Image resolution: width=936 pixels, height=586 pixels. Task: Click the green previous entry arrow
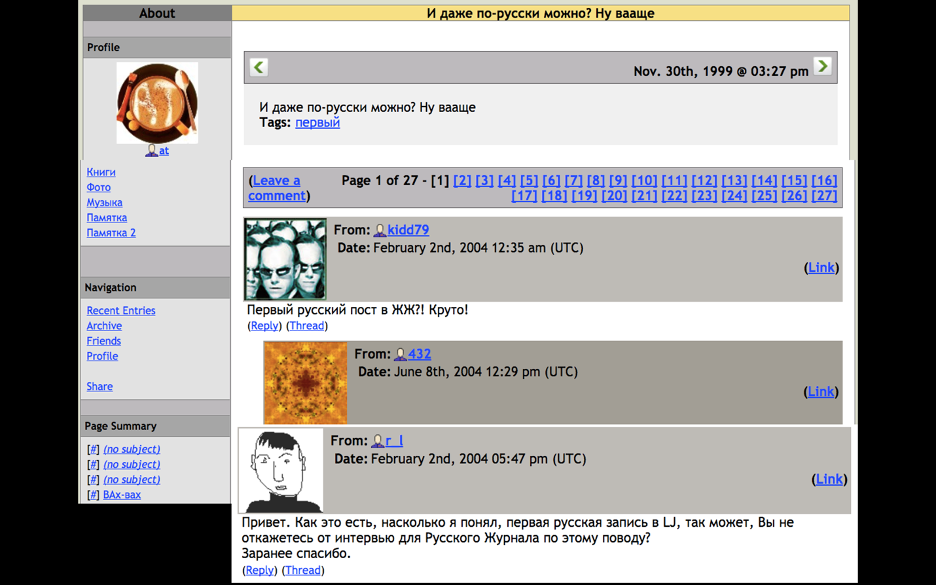pos(259,67)
